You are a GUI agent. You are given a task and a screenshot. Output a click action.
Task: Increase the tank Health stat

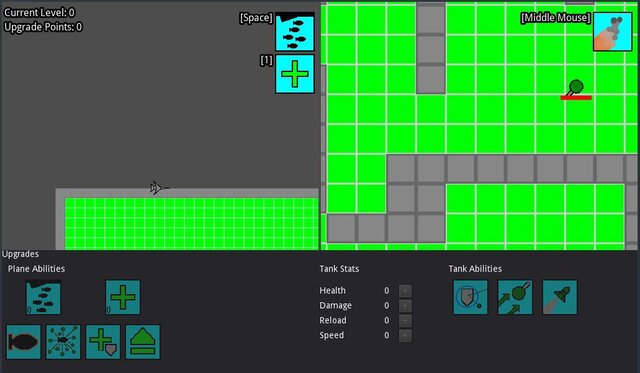[x=405, y=291]
